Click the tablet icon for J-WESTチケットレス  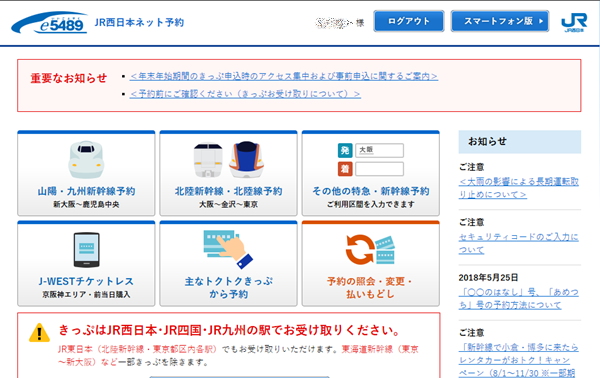pyautogui.click(x=86, y=250)
